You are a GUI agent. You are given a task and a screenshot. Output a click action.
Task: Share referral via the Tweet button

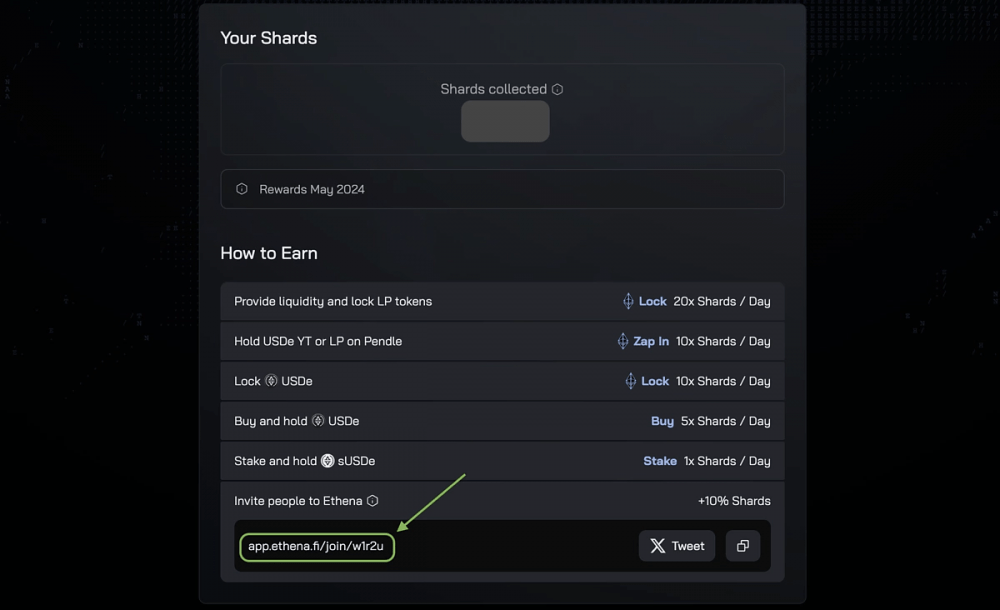coord(677,546)
